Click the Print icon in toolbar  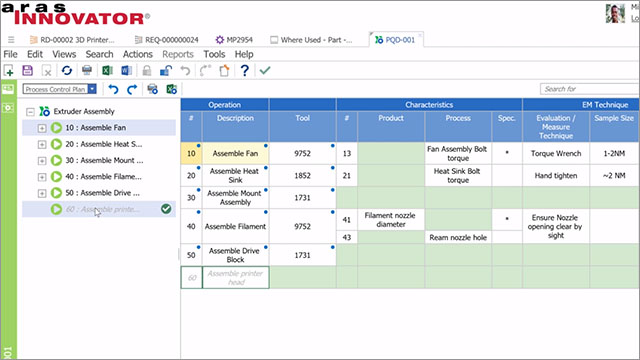87,71
